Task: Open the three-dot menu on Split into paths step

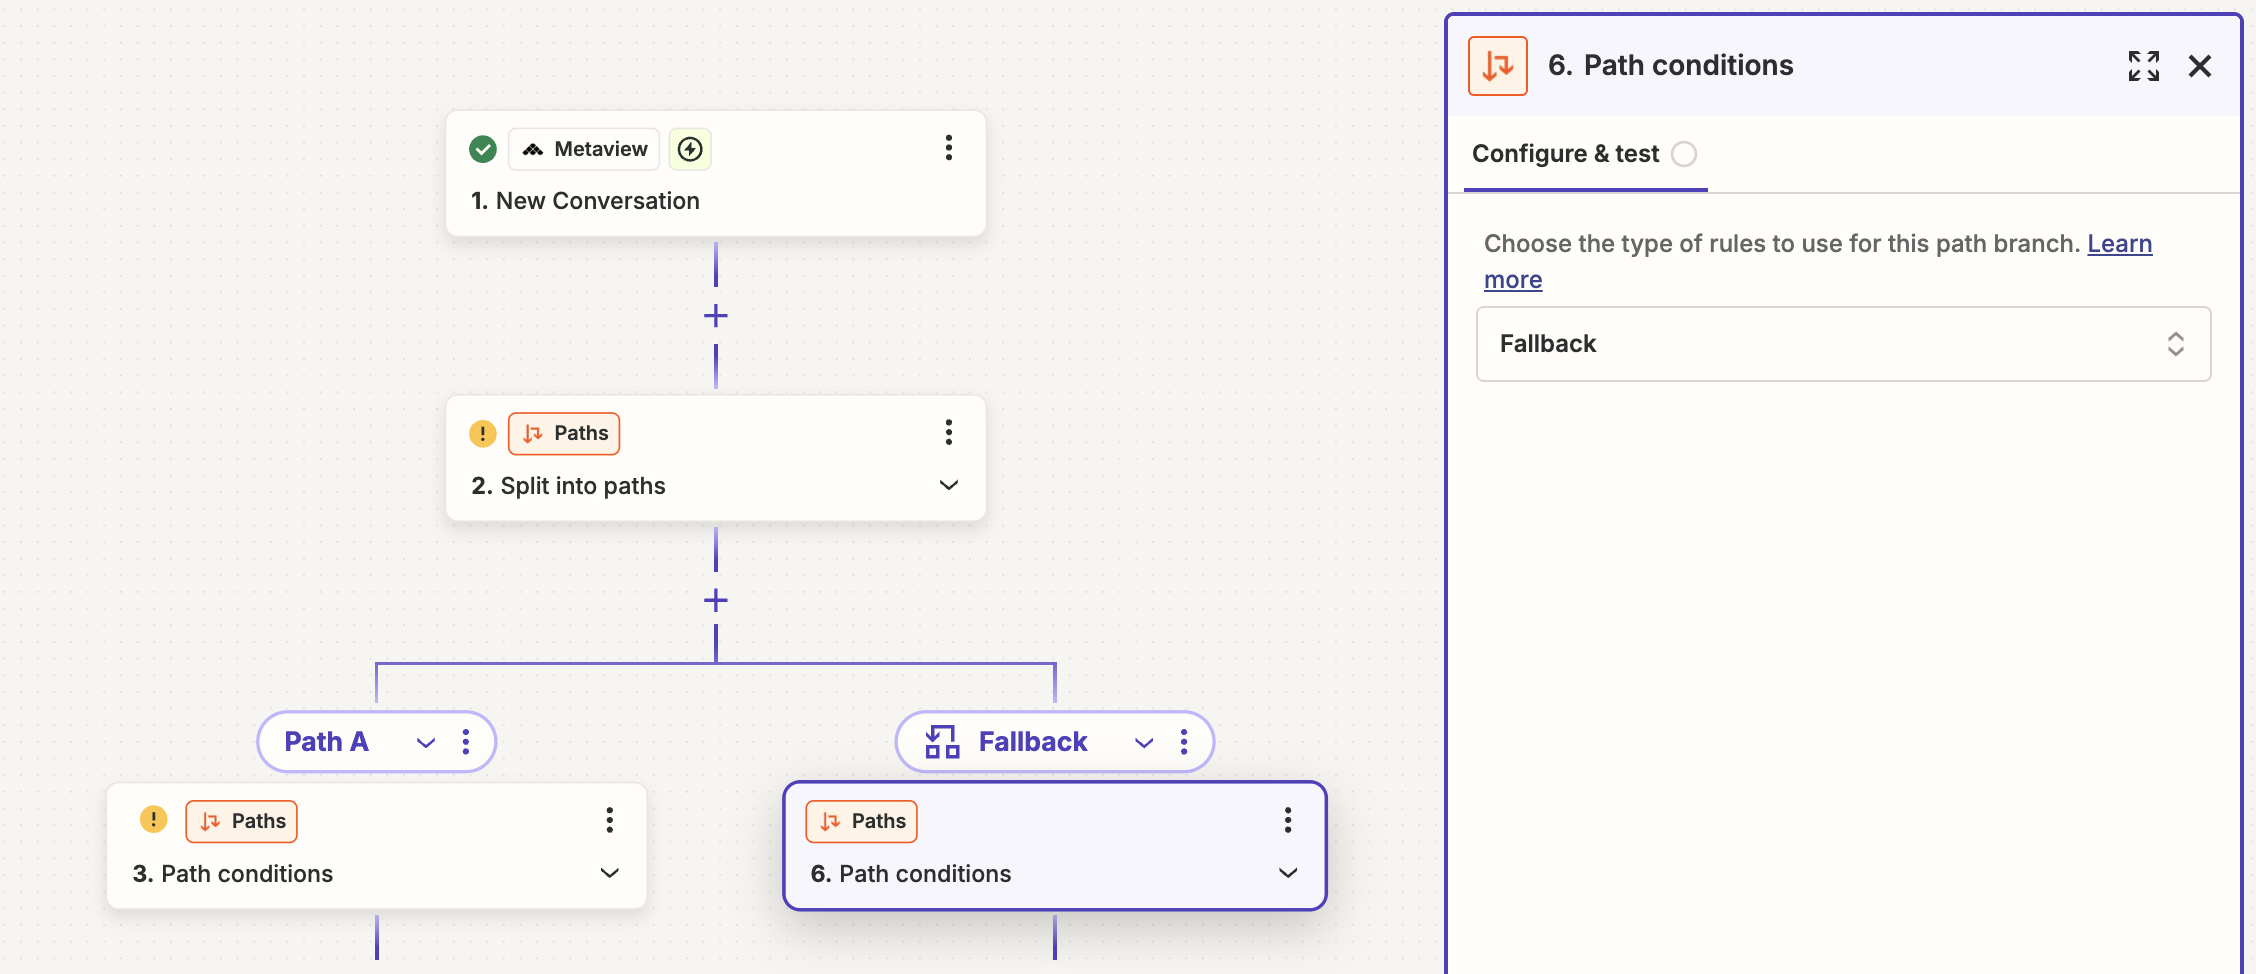Action: point(948,432)
